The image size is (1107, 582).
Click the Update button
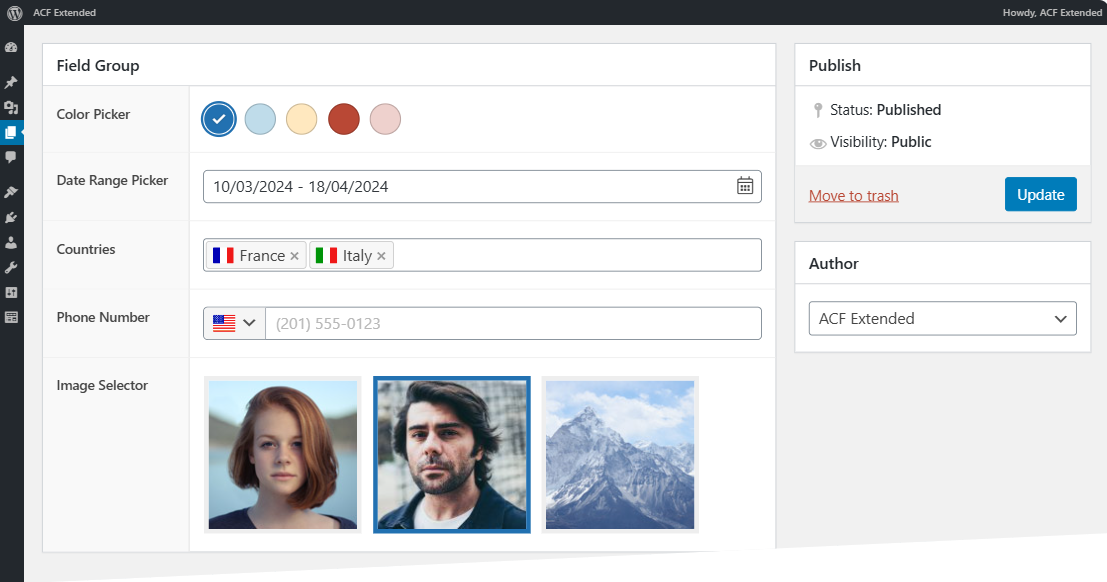coord(1041,194)
